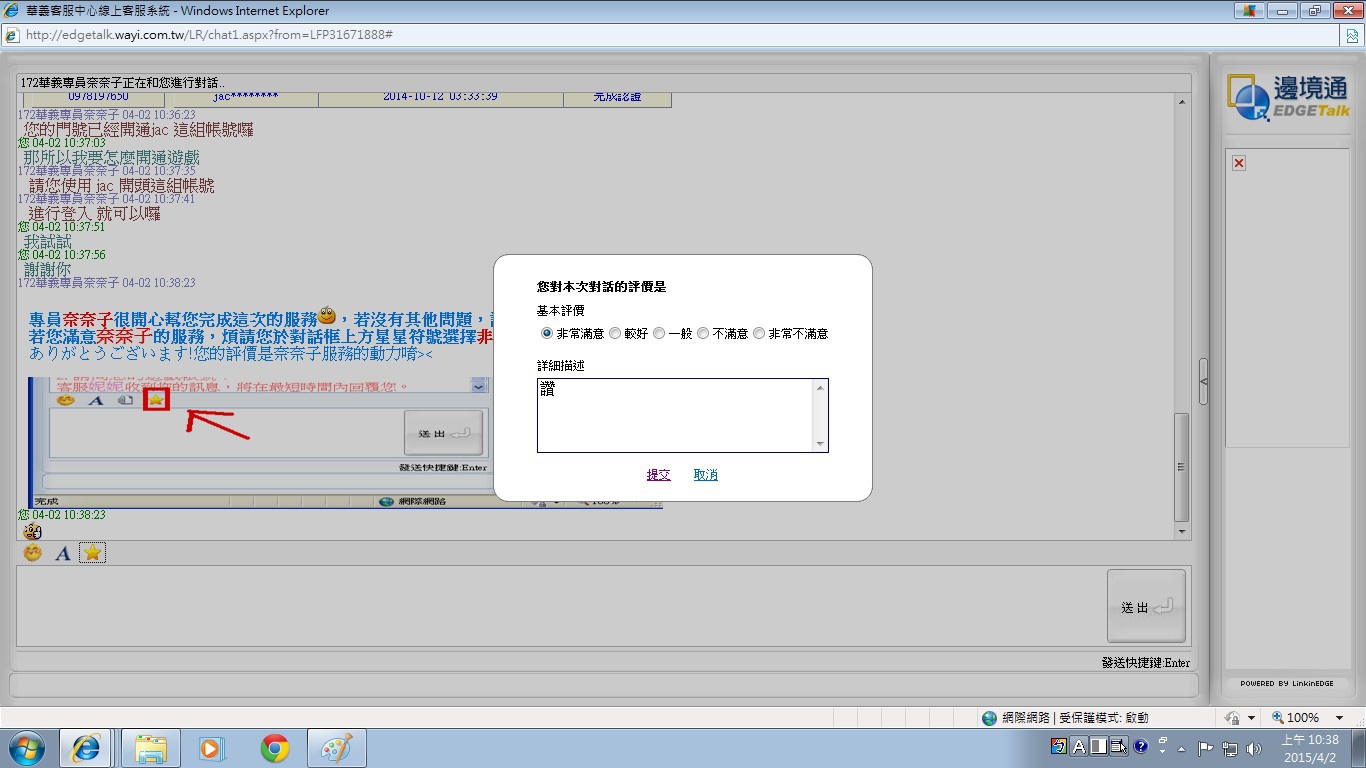Open IE compatibility view page icon
This screenshot has width=1366, height=768.
(1351, 35)
